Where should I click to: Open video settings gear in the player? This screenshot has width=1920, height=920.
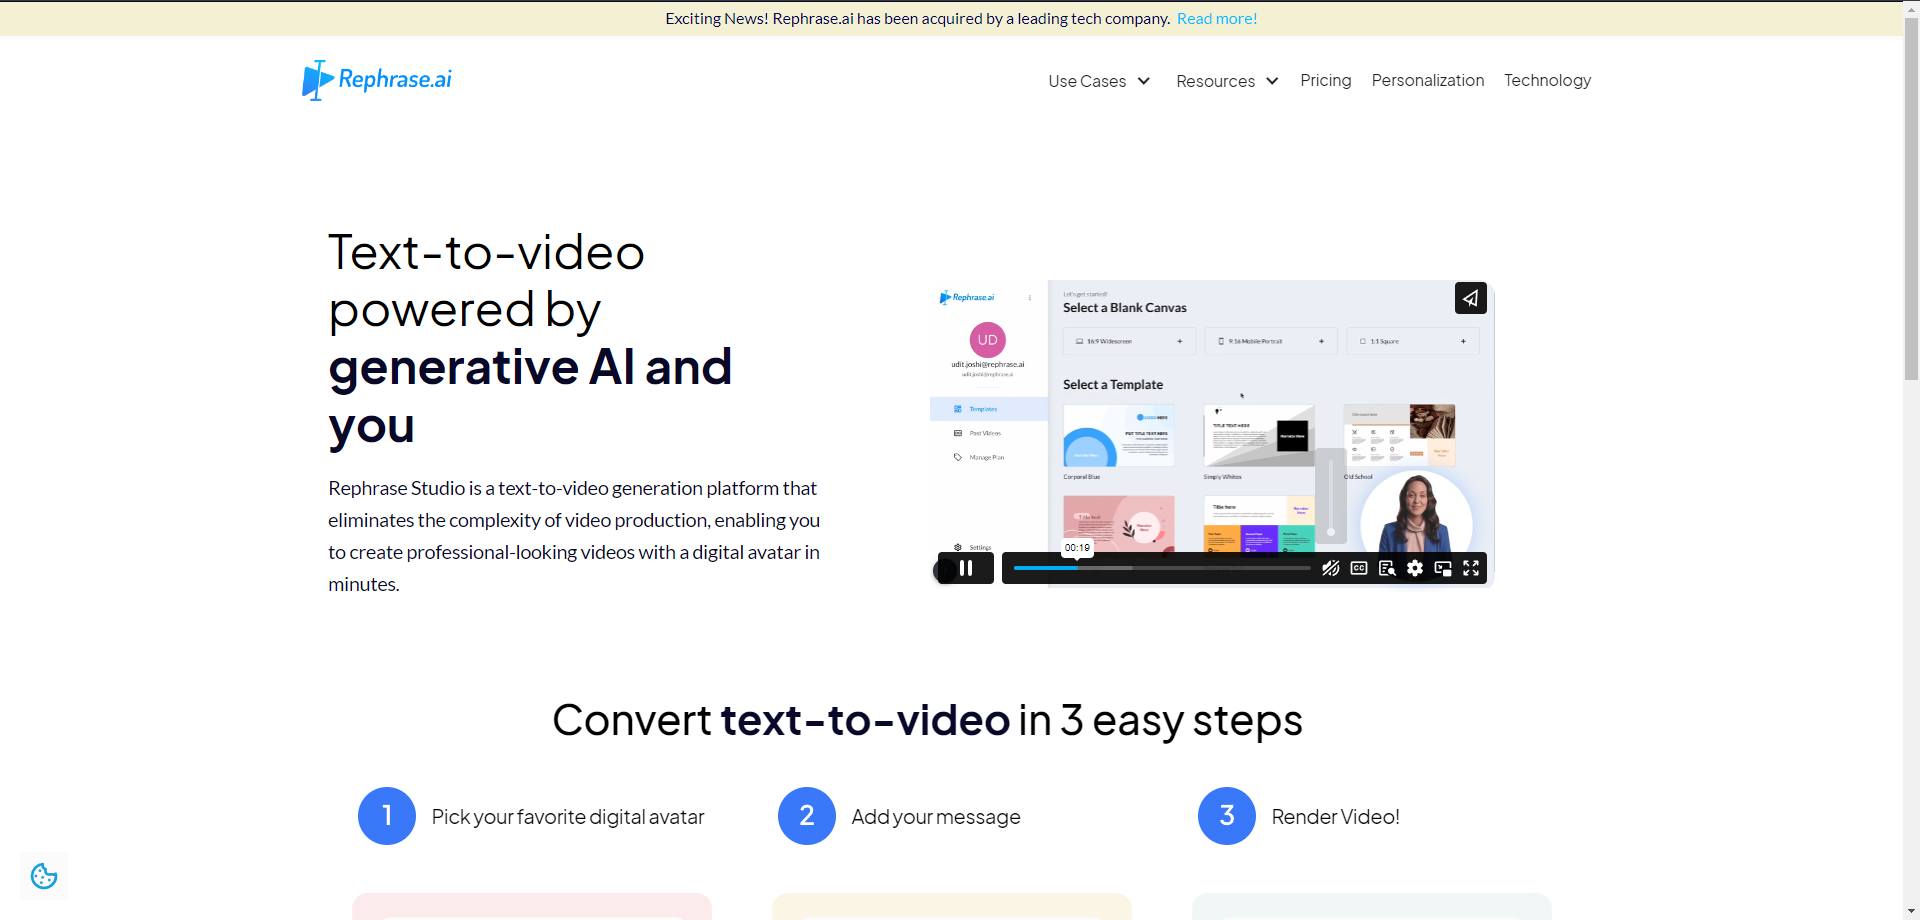tap(1414, 568)
